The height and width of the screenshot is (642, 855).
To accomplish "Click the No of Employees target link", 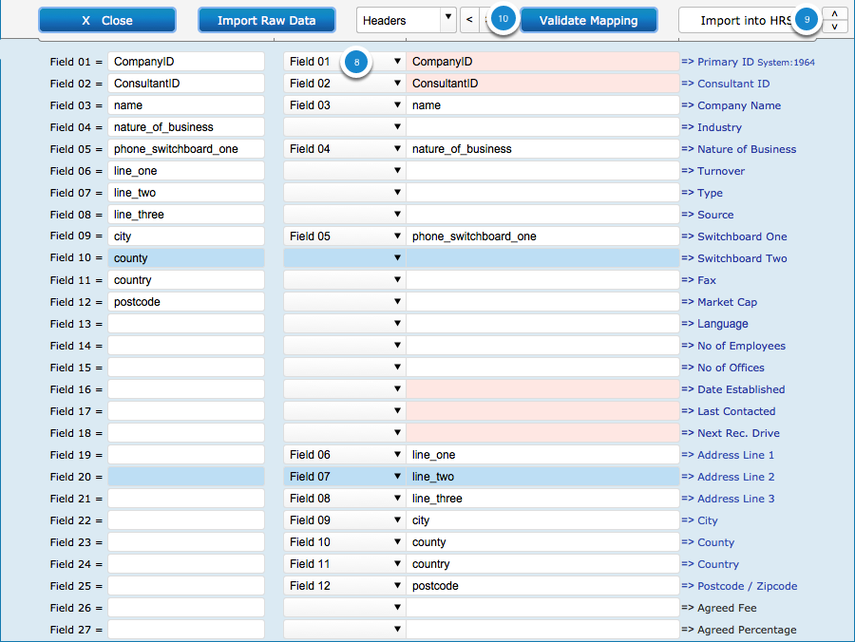I will (733, 346).
